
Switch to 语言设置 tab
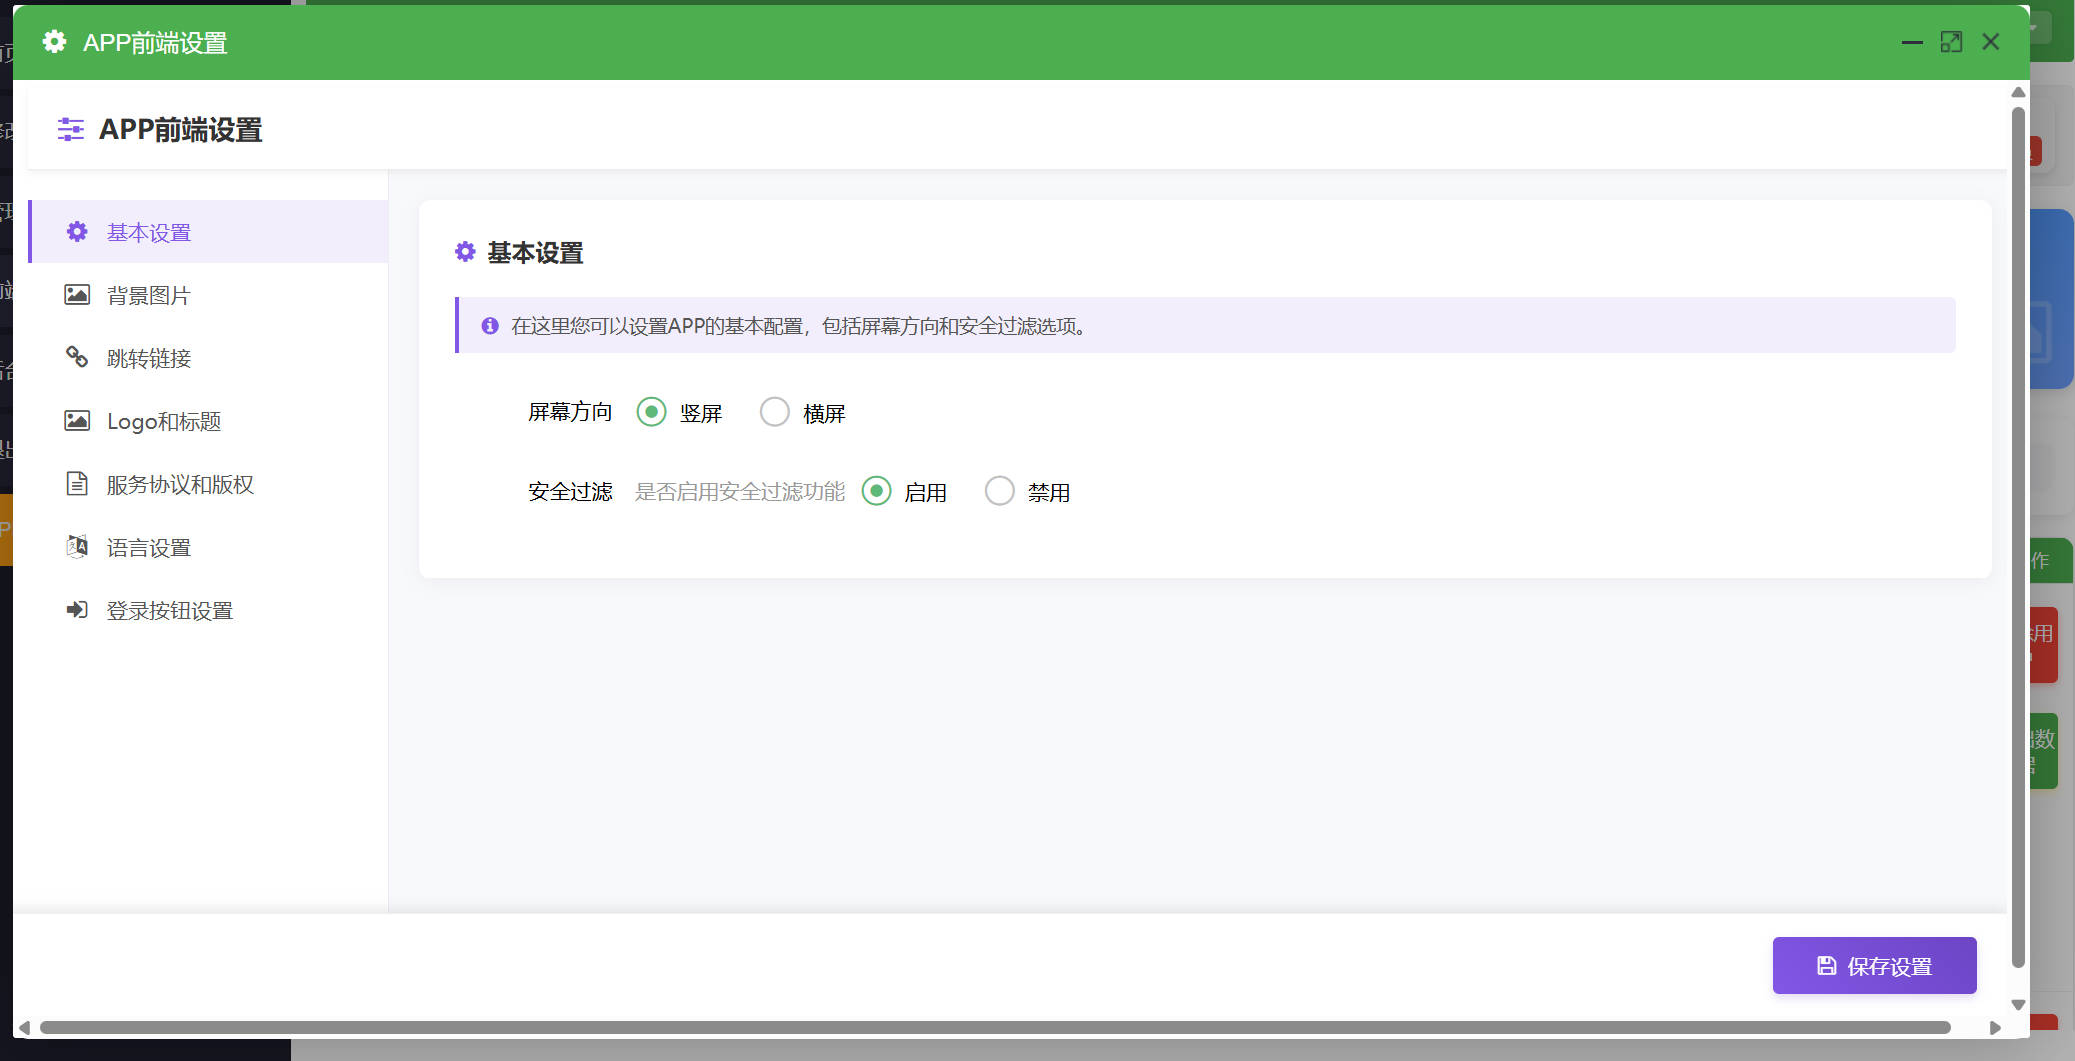(x=148, y=548)
